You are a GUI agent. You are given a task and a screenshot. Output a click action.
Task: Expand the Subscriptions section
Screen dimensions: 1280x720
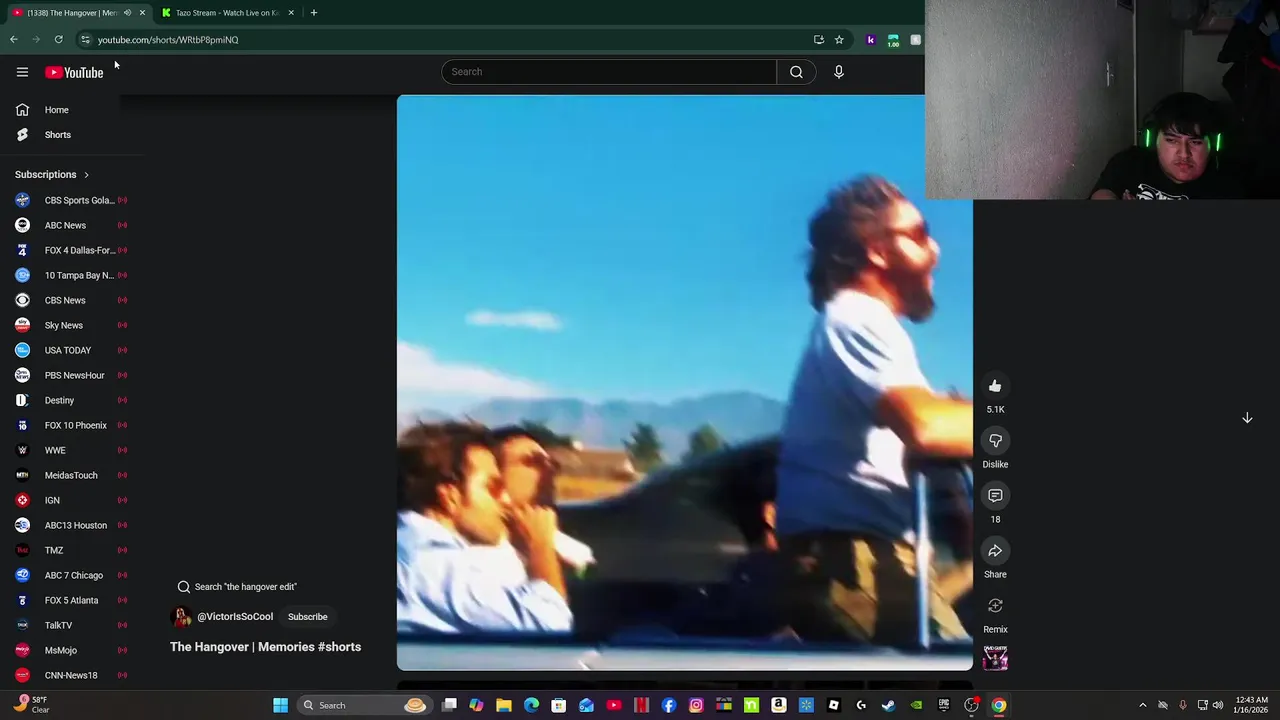pos(52,174)
